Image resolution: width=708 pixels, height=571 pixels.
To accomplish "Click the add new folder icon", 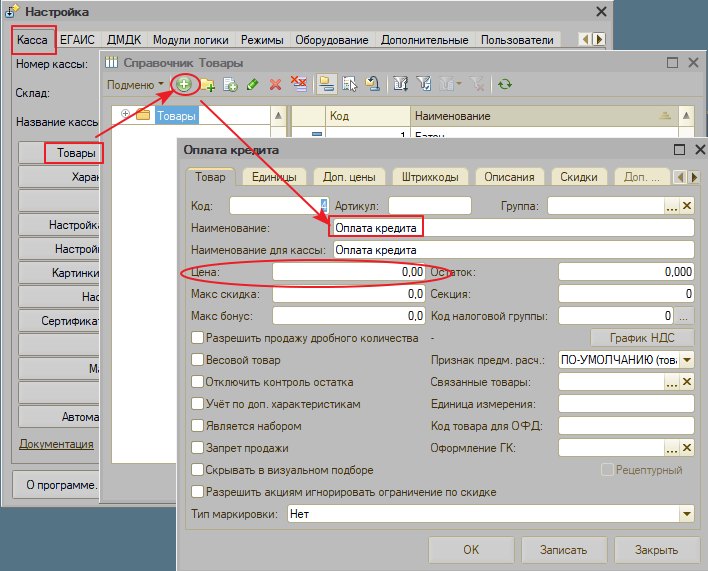I will 208,84.
